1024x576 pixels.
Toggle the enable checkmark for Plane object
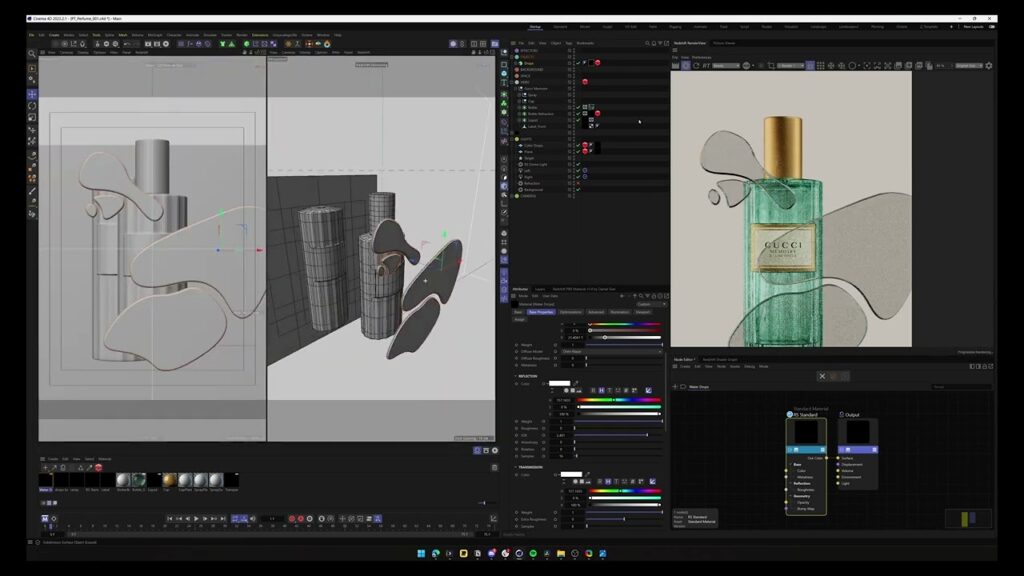578,152
